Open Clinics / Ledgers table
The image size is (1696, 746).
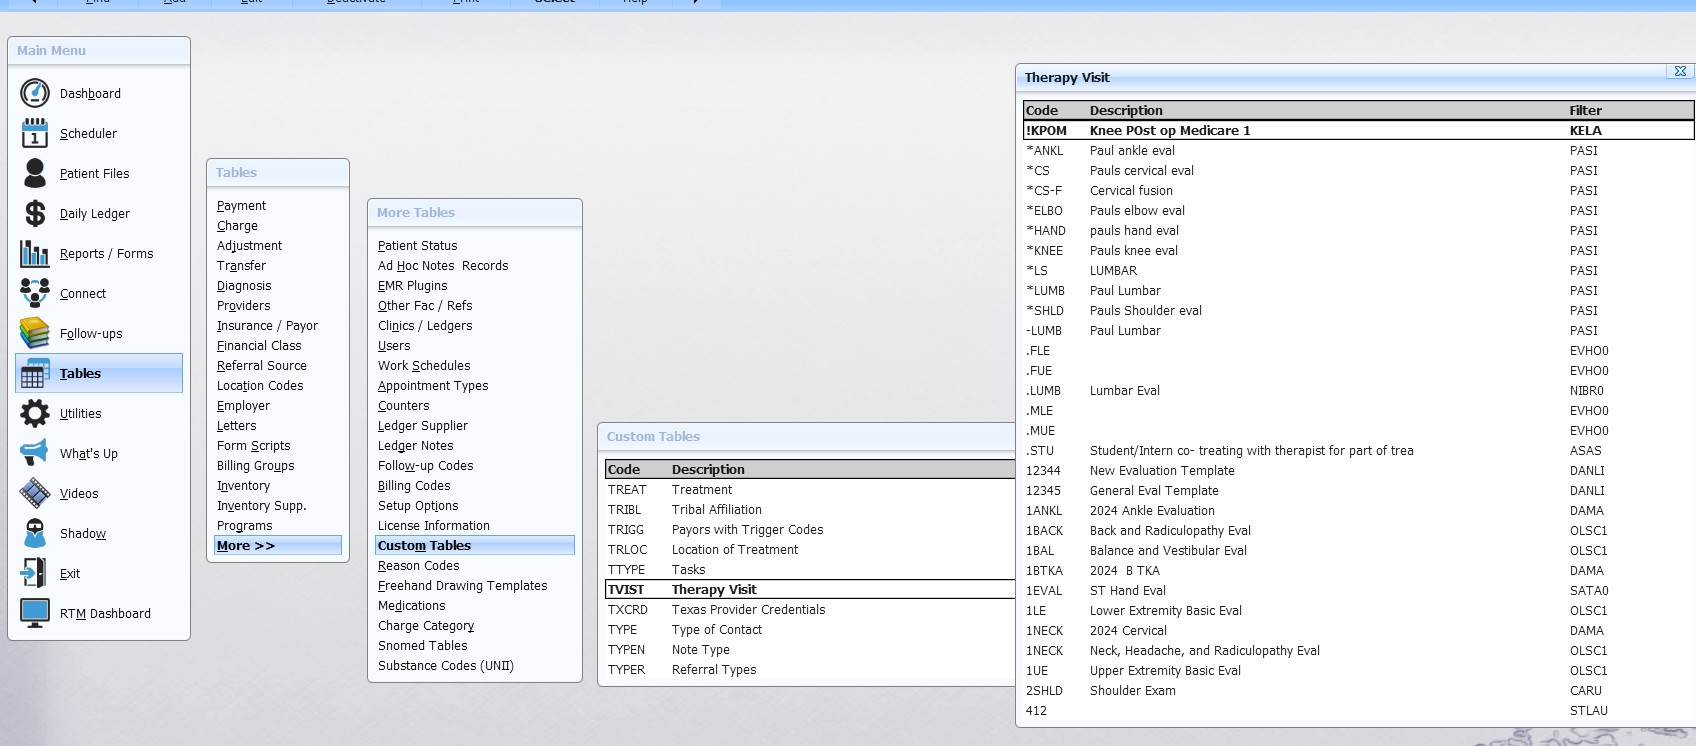[x=425, y=325]
